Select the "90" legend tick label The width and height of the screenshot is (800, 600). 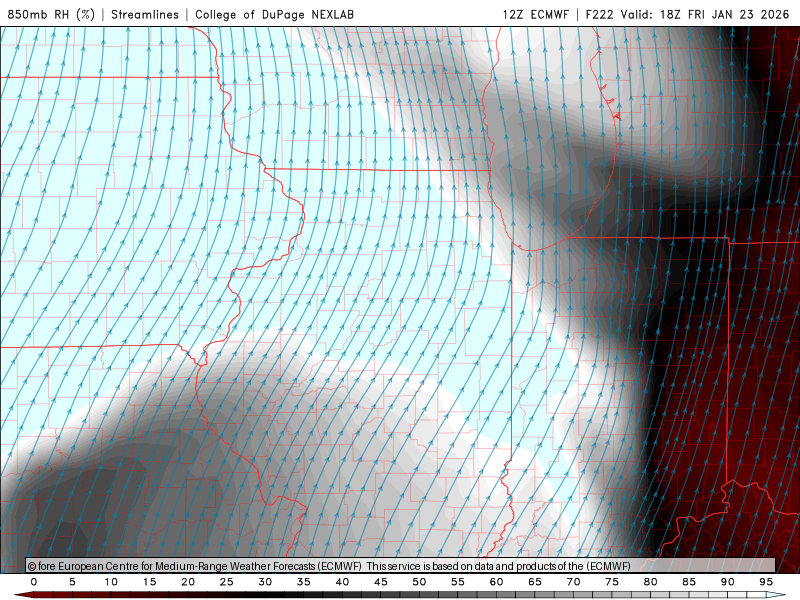point(728,582)
